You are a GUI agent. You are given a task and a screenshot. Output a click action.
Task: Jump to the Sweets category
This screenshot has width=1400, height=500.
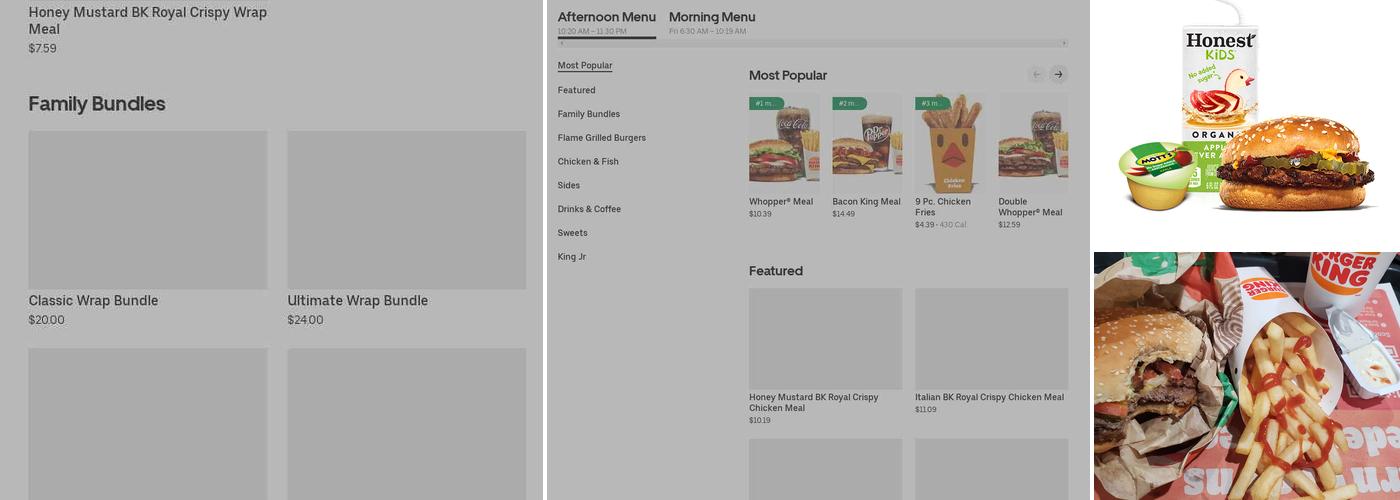(x=573, y=233)
